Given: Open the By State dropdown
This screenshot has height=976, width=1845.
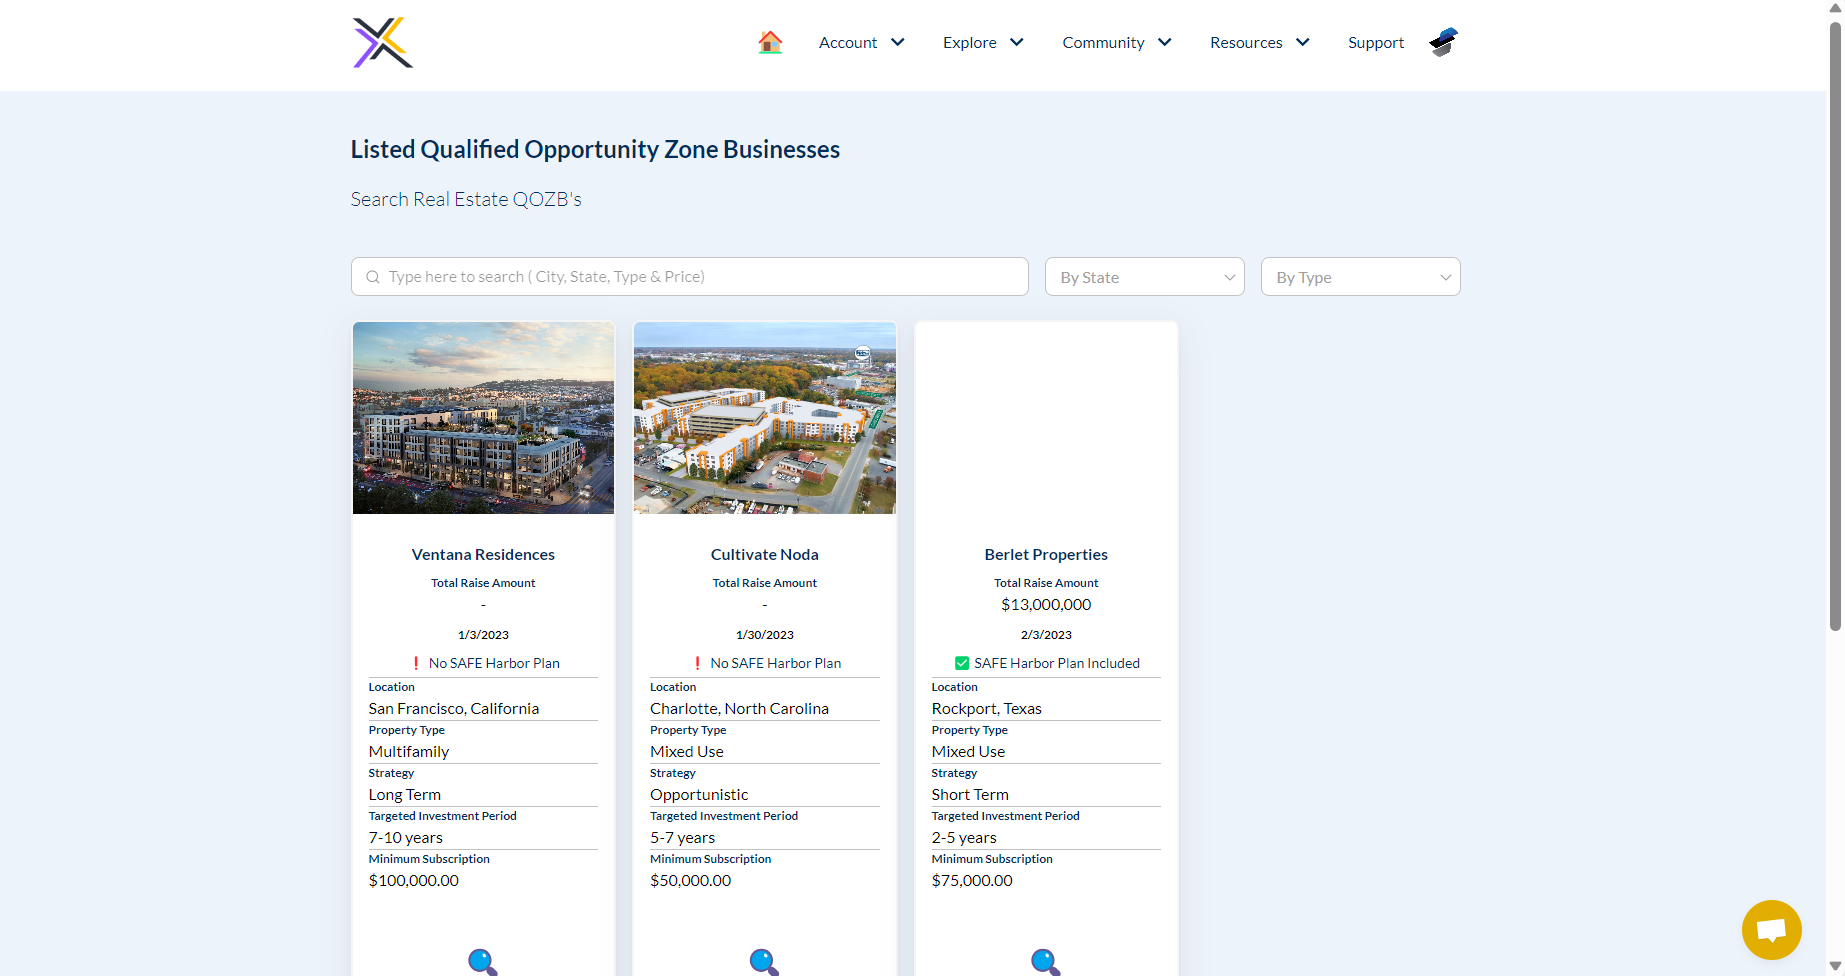Looking at the screenshot, I should point(1144,277).
